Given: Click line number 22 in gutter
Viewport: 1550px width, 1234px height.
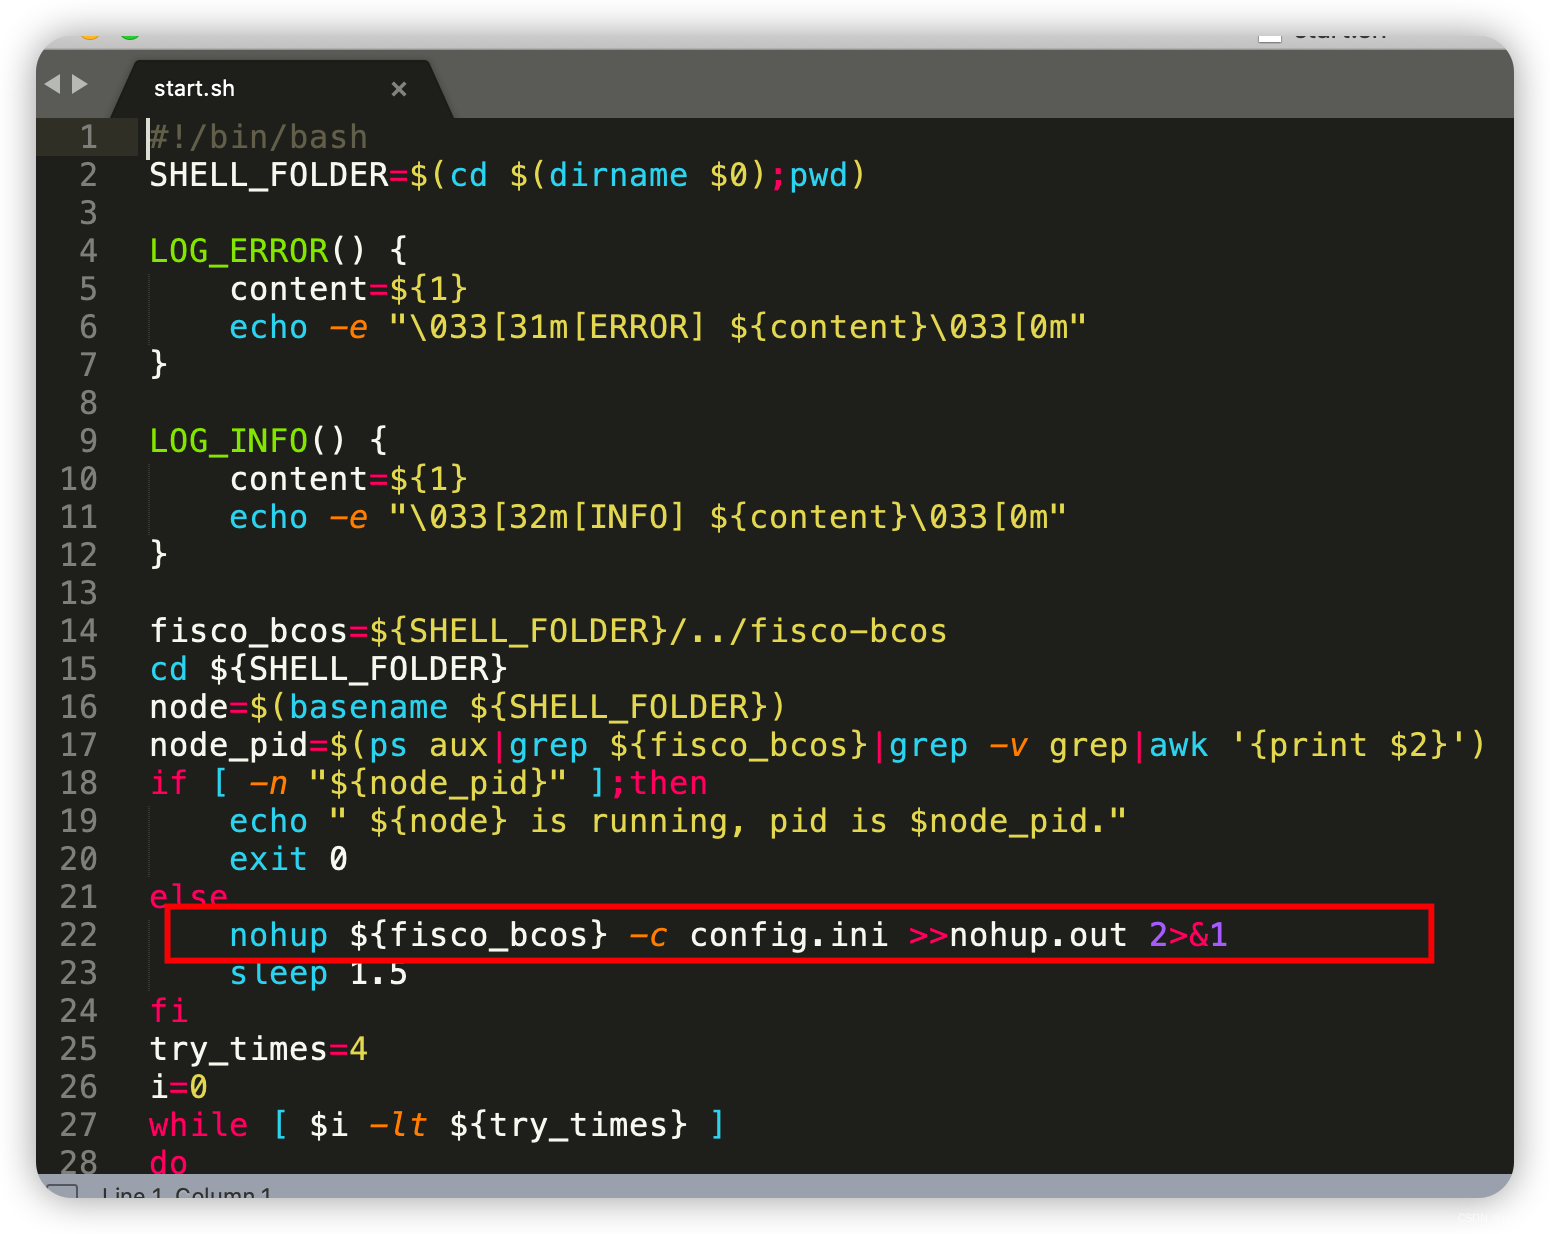Looking at the screenshot, I should pos(79,935).
